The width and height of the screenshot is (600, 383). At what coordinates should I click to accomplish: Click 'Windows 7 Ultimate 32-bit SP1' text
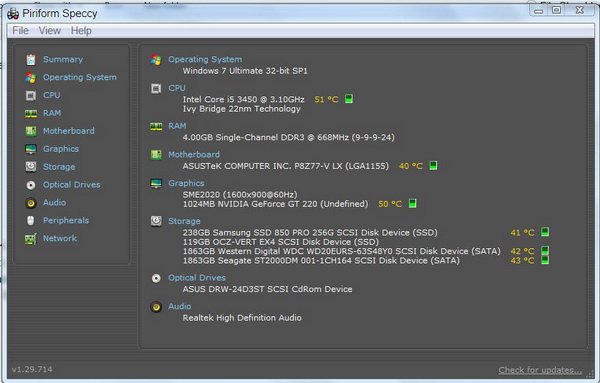245,71
